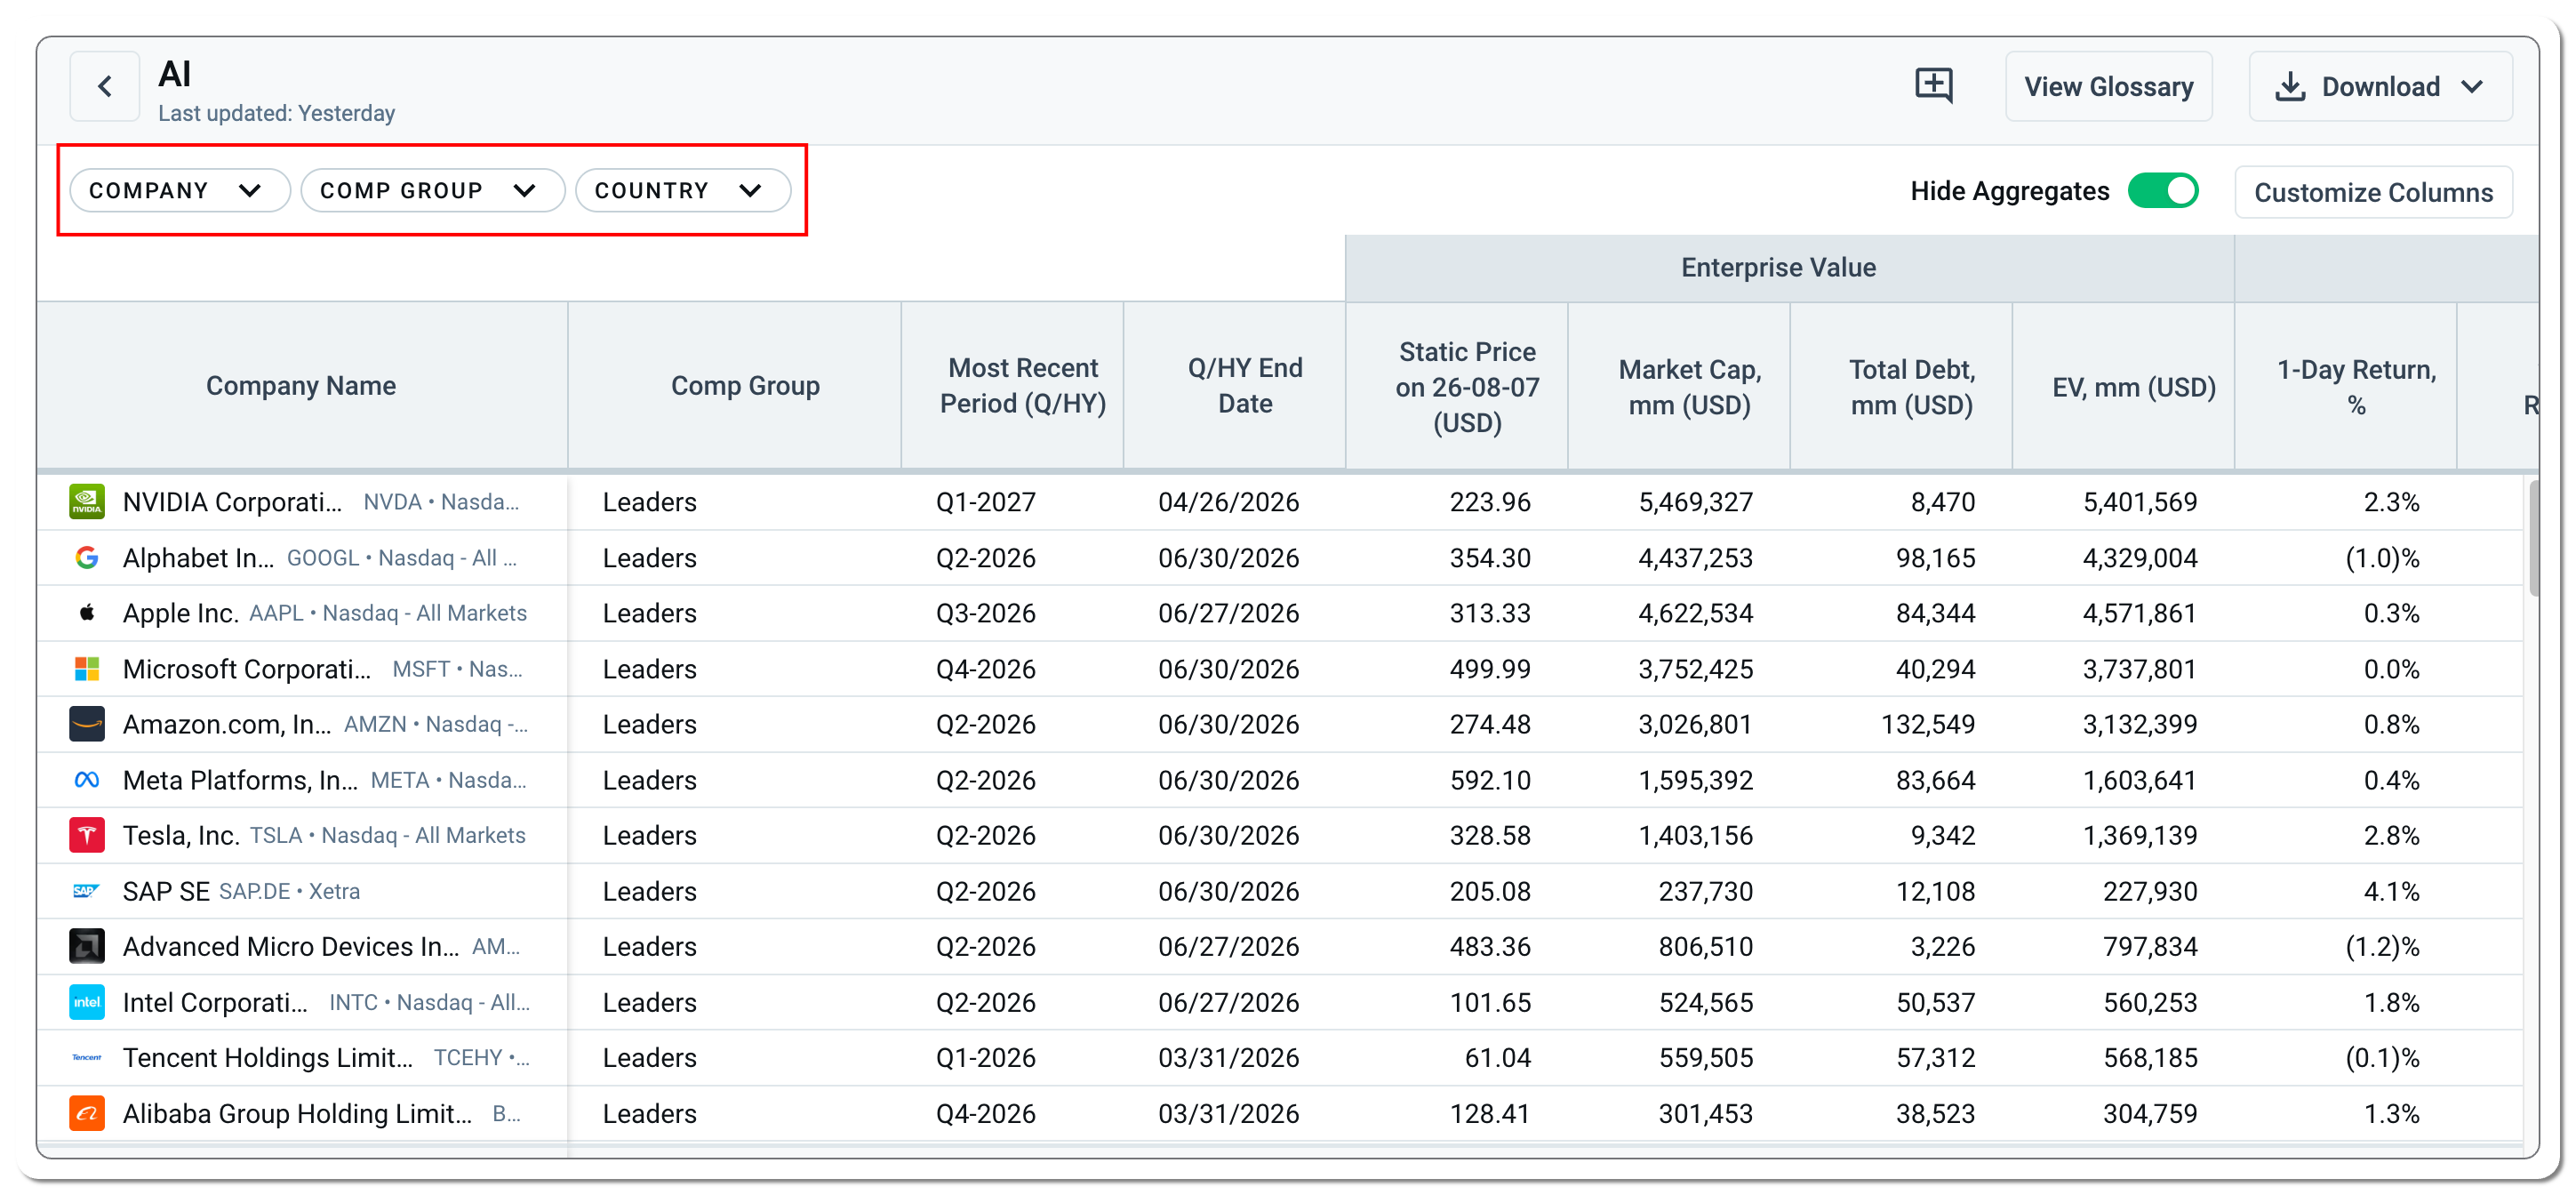Click the table's vertical scrollbar thumb
Image resolution: width=2576 pixels, height=1195 pixels.
[x=2533, y=538]
